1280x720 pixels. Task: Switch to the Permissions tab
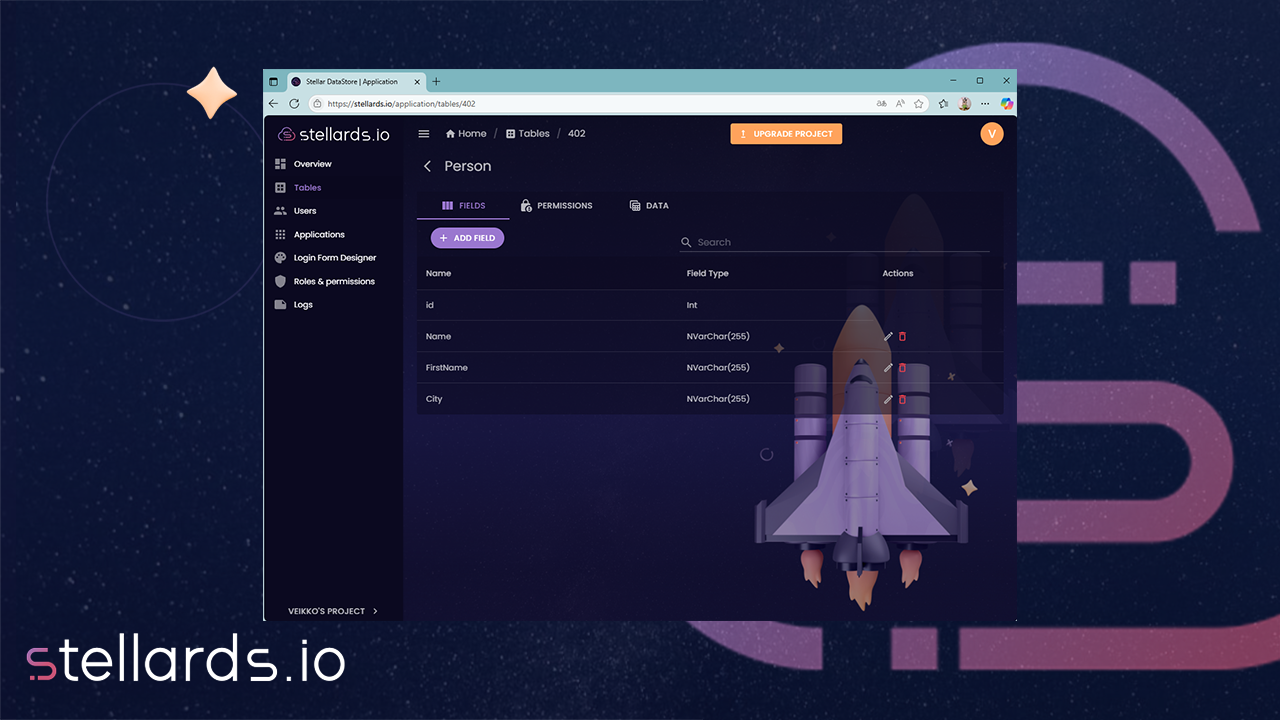click(556, 206)
